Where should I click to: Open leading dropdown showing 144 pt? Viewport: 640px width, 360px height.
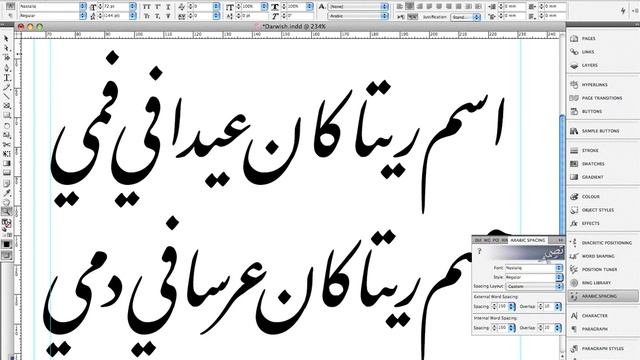click(133, 16)
